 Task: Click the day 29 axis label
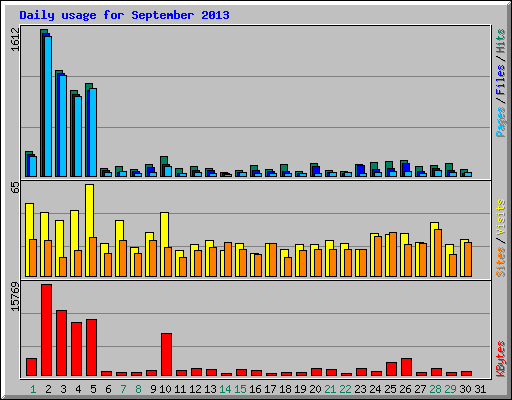[x=450, y=389]
